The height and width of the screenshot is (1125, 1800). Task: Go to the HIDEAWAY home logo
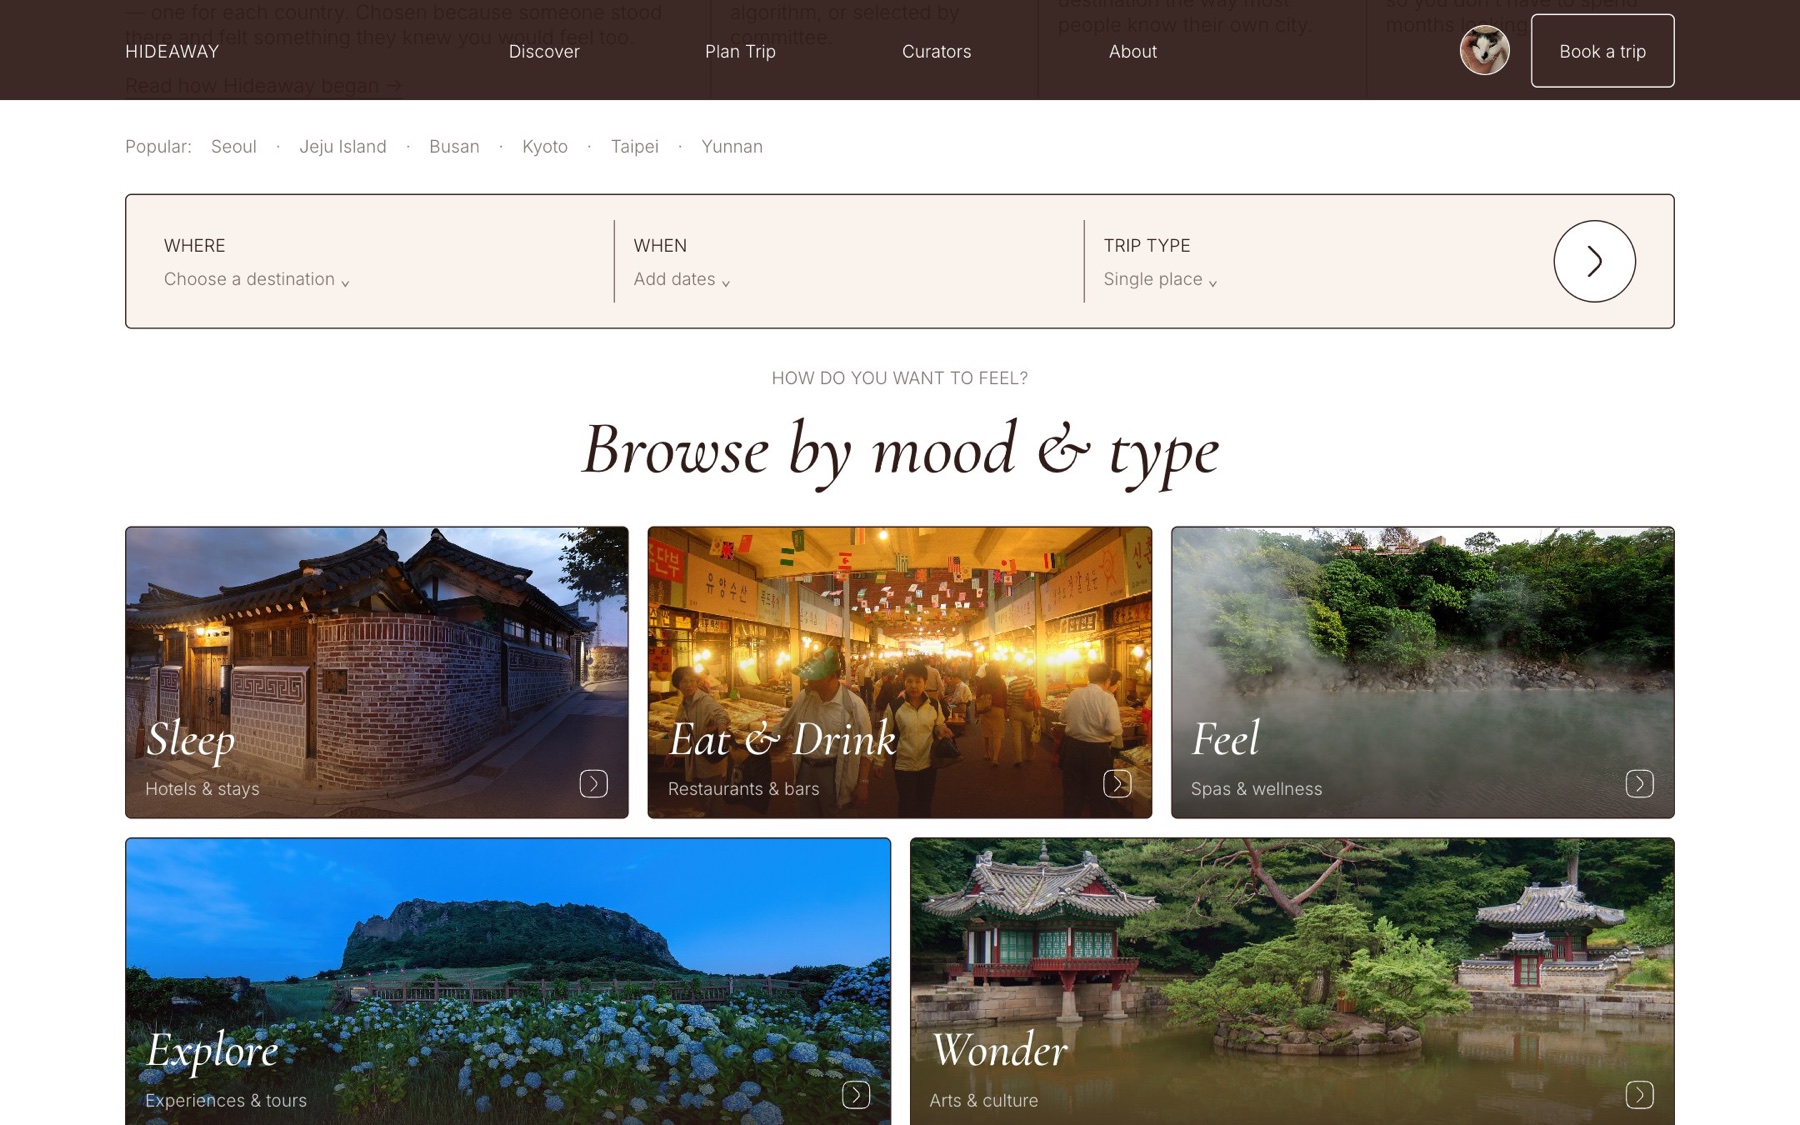pos(172,51)
